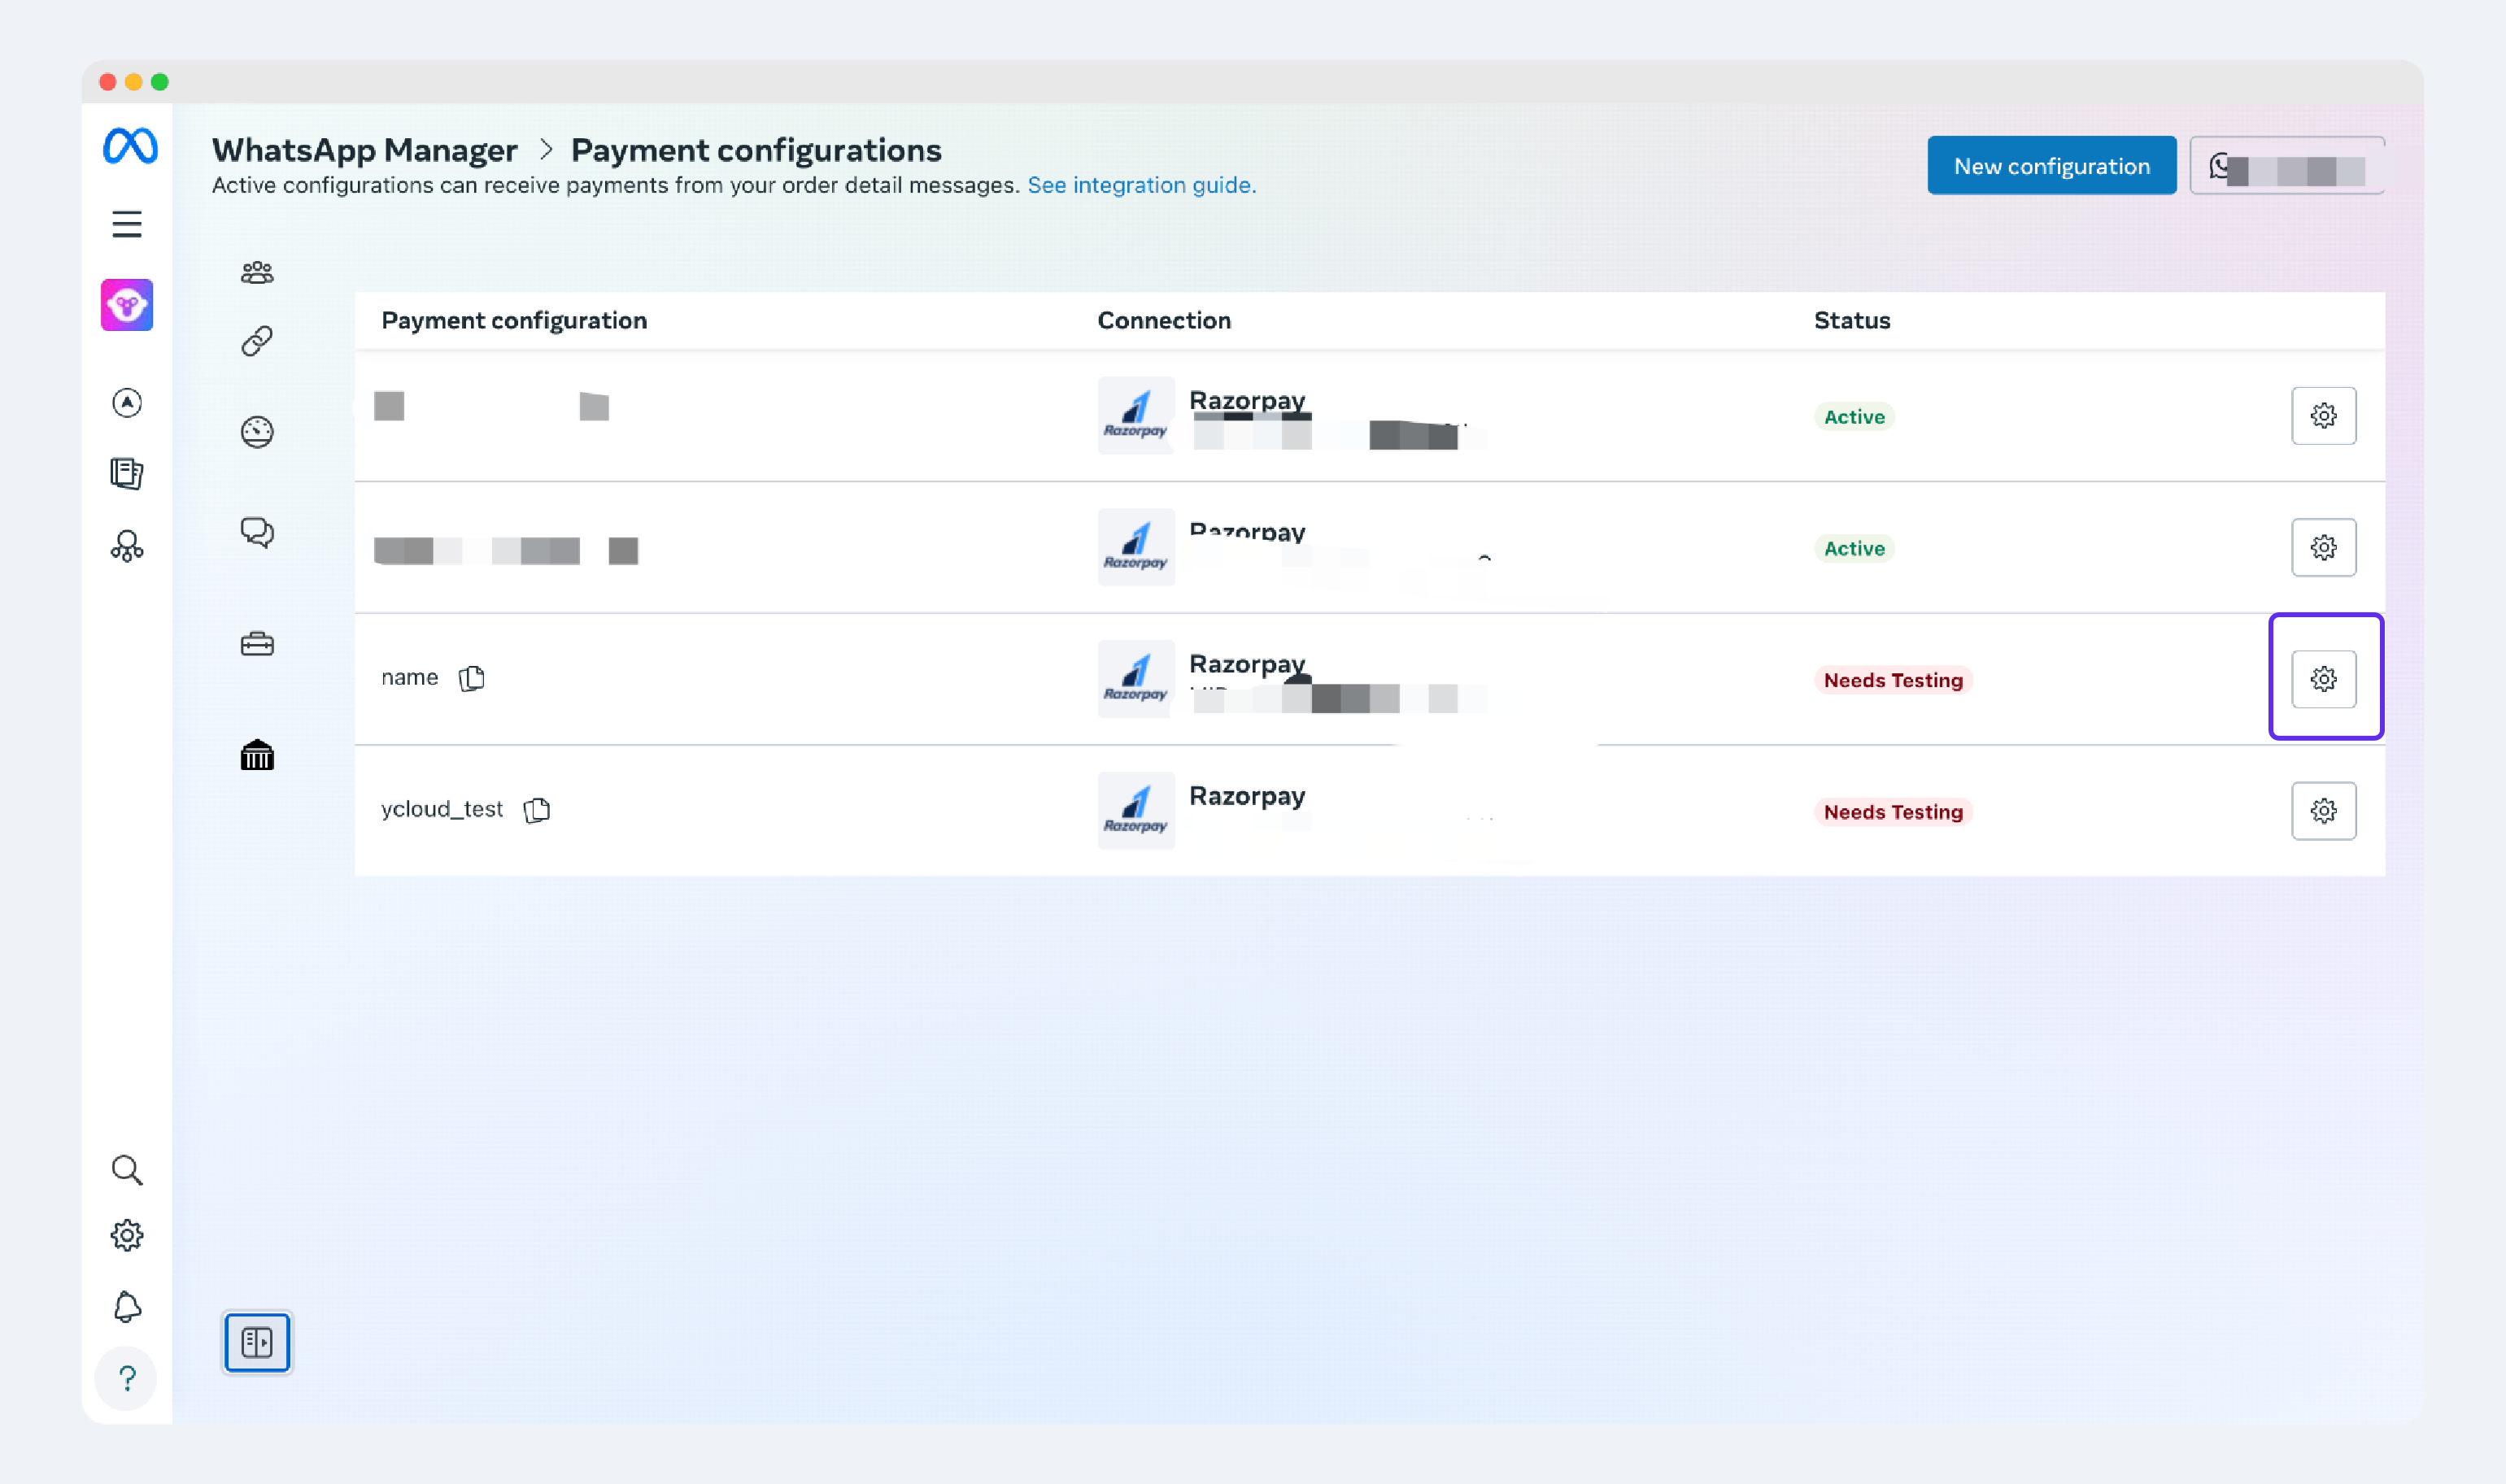Open the hamburger menu in the sidebar
This screenshot has height=1484, width=2506.
[x=127, y=224]
